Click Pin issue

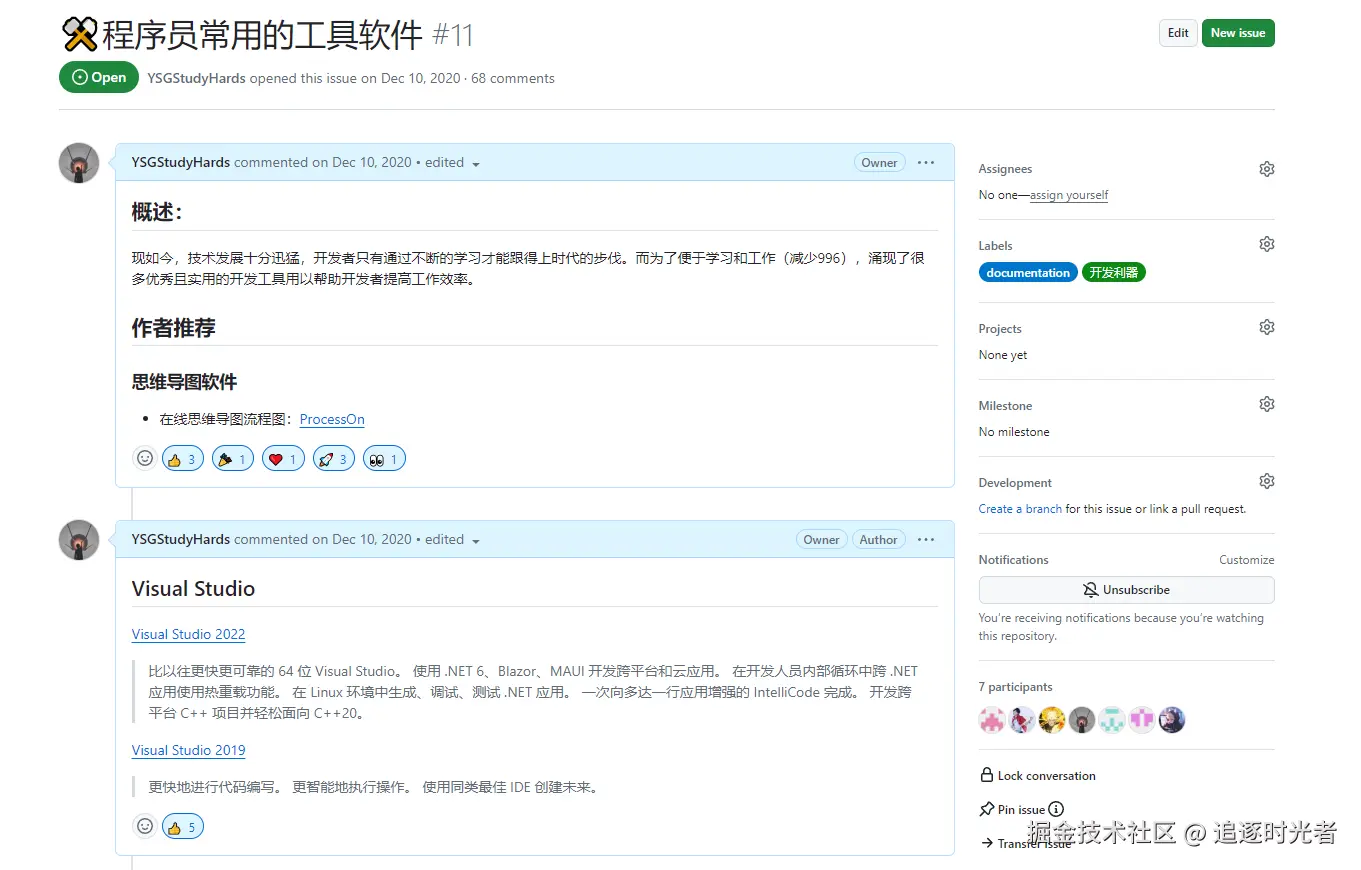(1013, 810)
